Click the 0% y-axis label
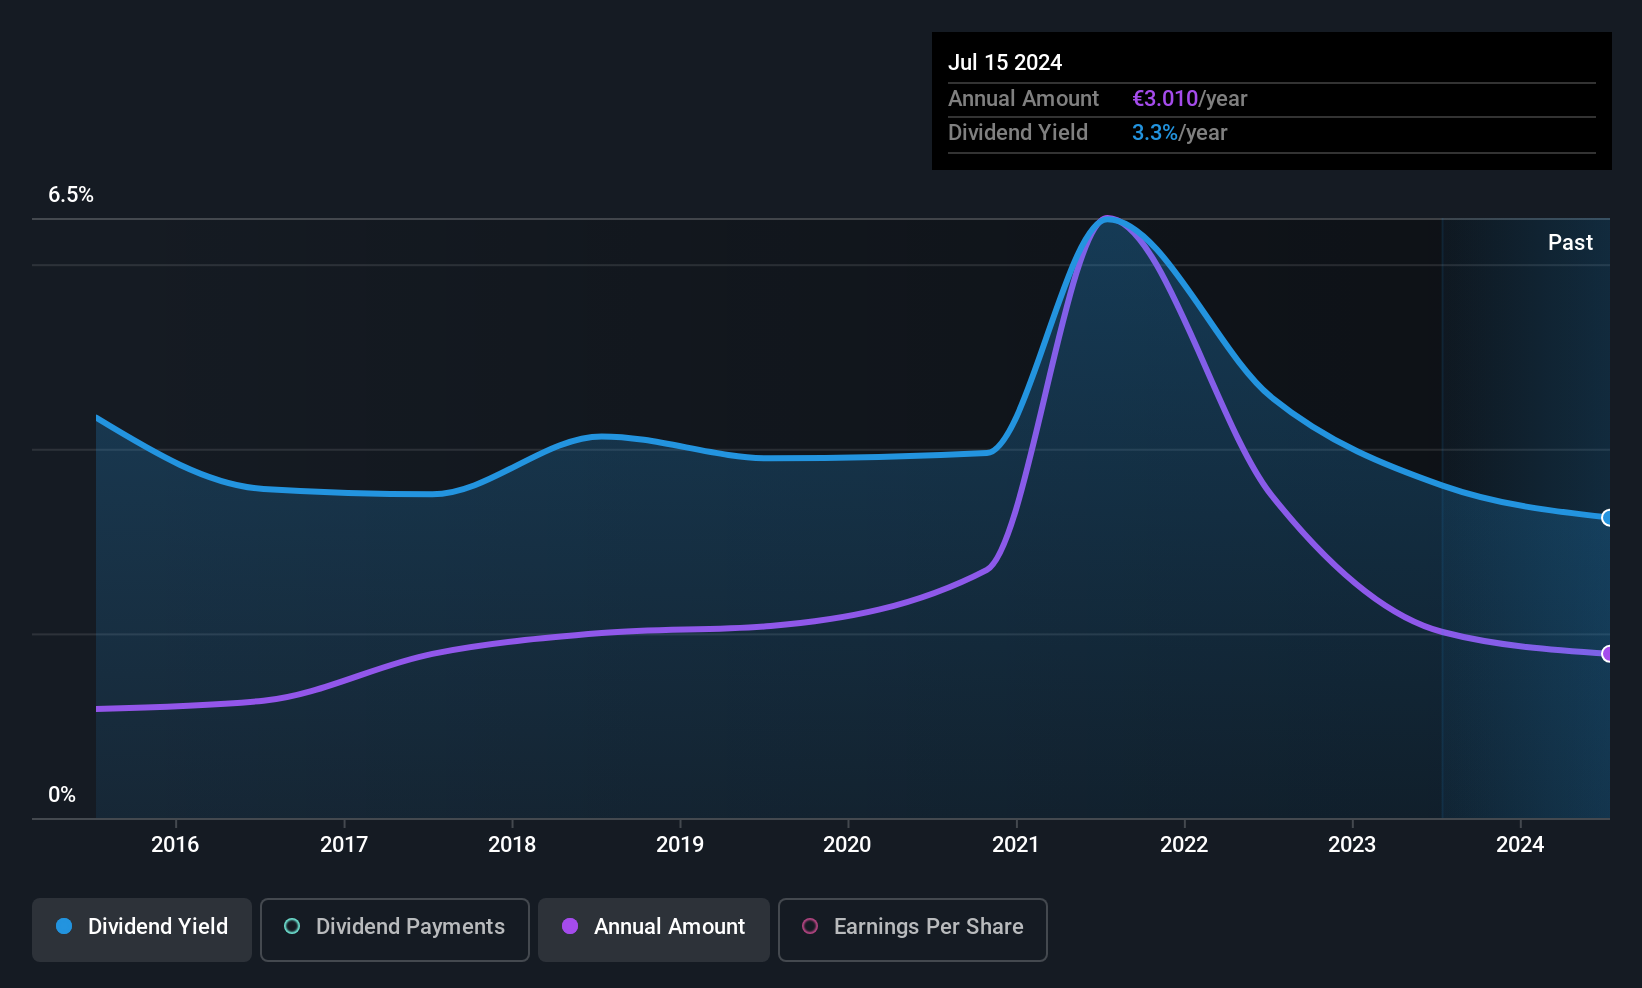 62,795
